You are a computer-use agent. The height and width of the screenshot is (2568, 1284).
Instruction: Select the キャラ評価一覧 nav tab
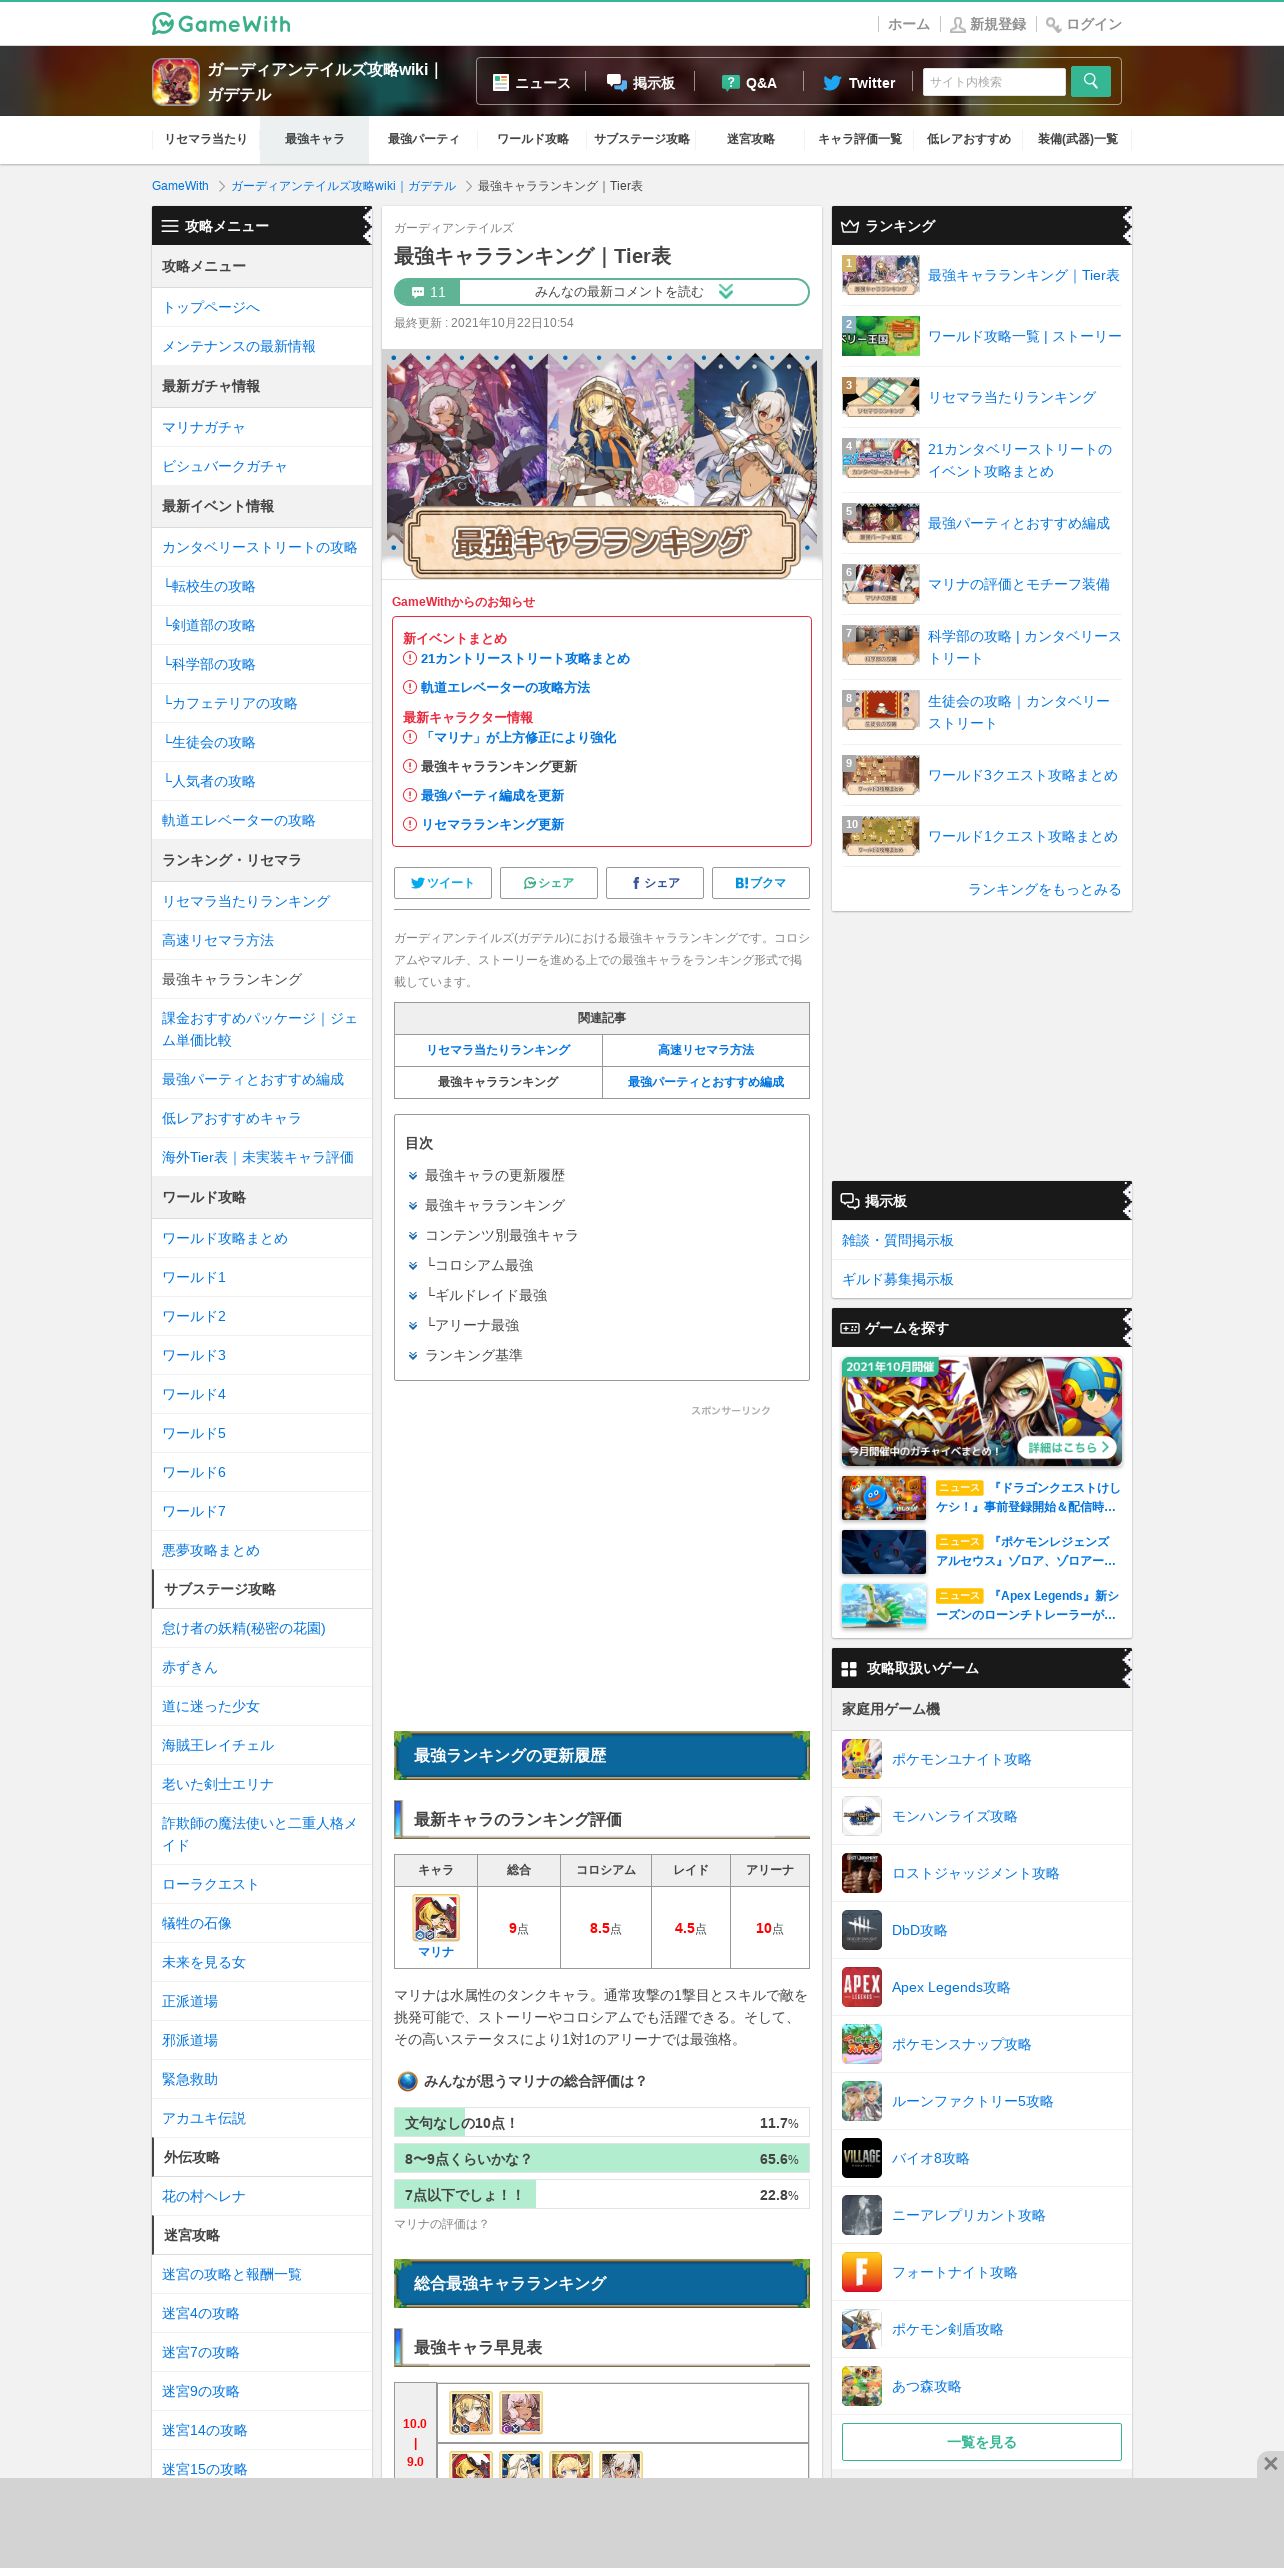(x=860, y=139)
